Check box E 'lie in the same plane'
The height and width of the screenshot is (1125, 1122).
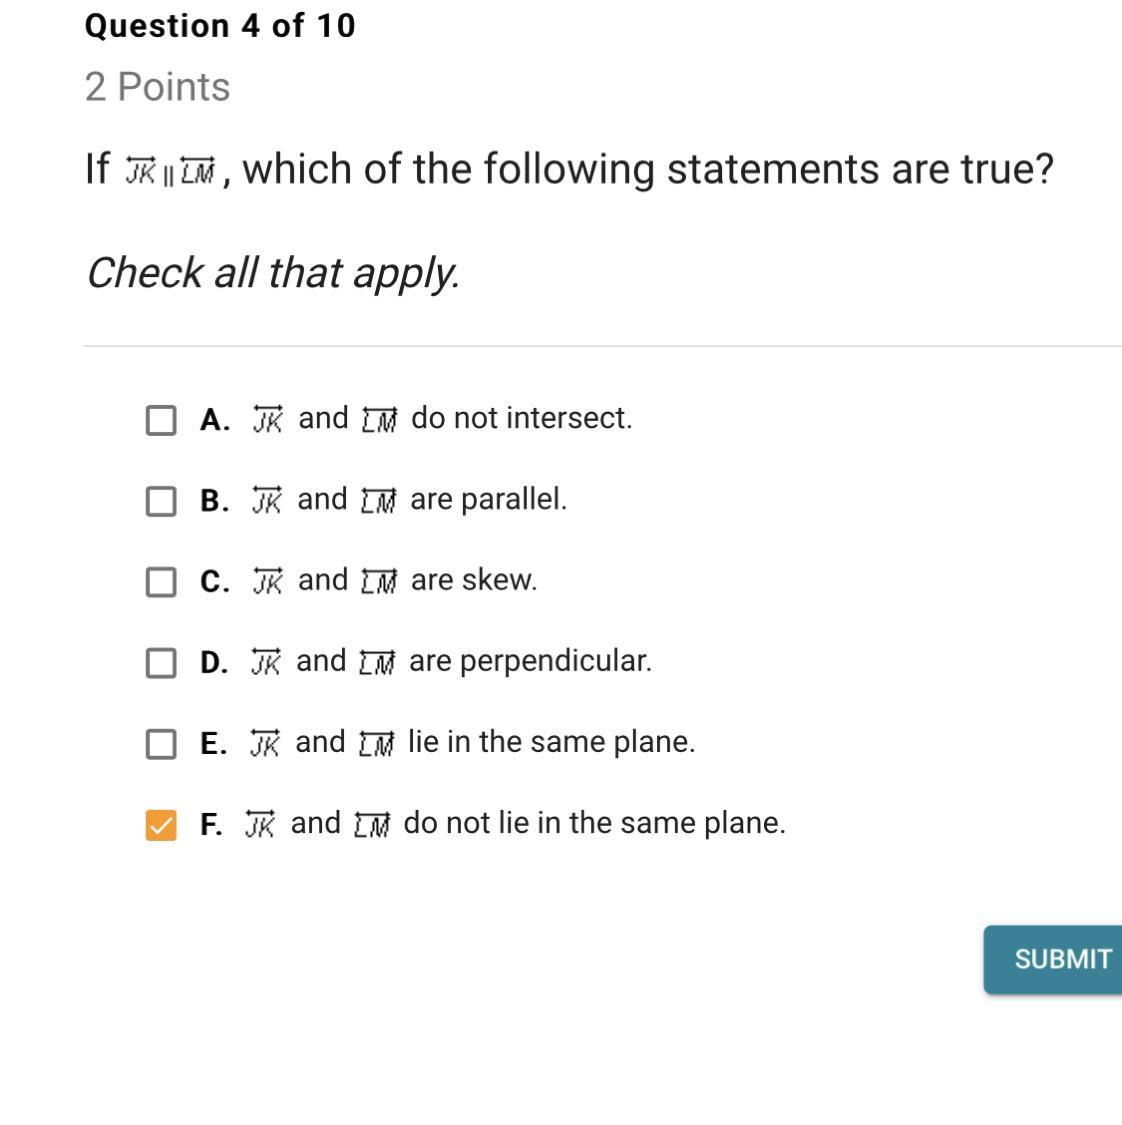click(x=161, y=744)
